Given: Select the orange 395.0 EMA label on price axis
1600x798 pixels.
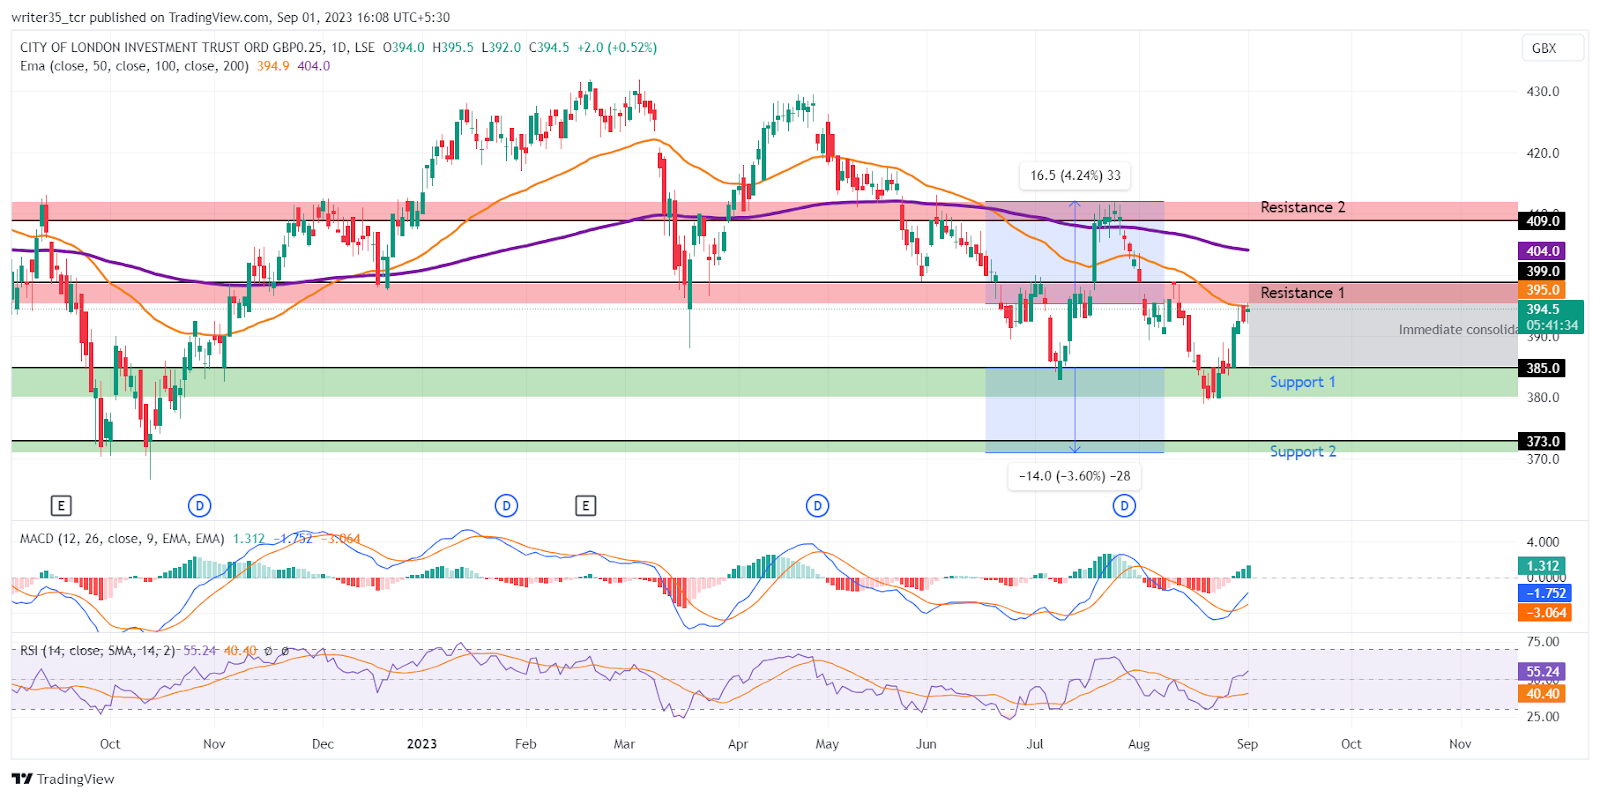Looking at the screenshot, I should click(1542, 290).
